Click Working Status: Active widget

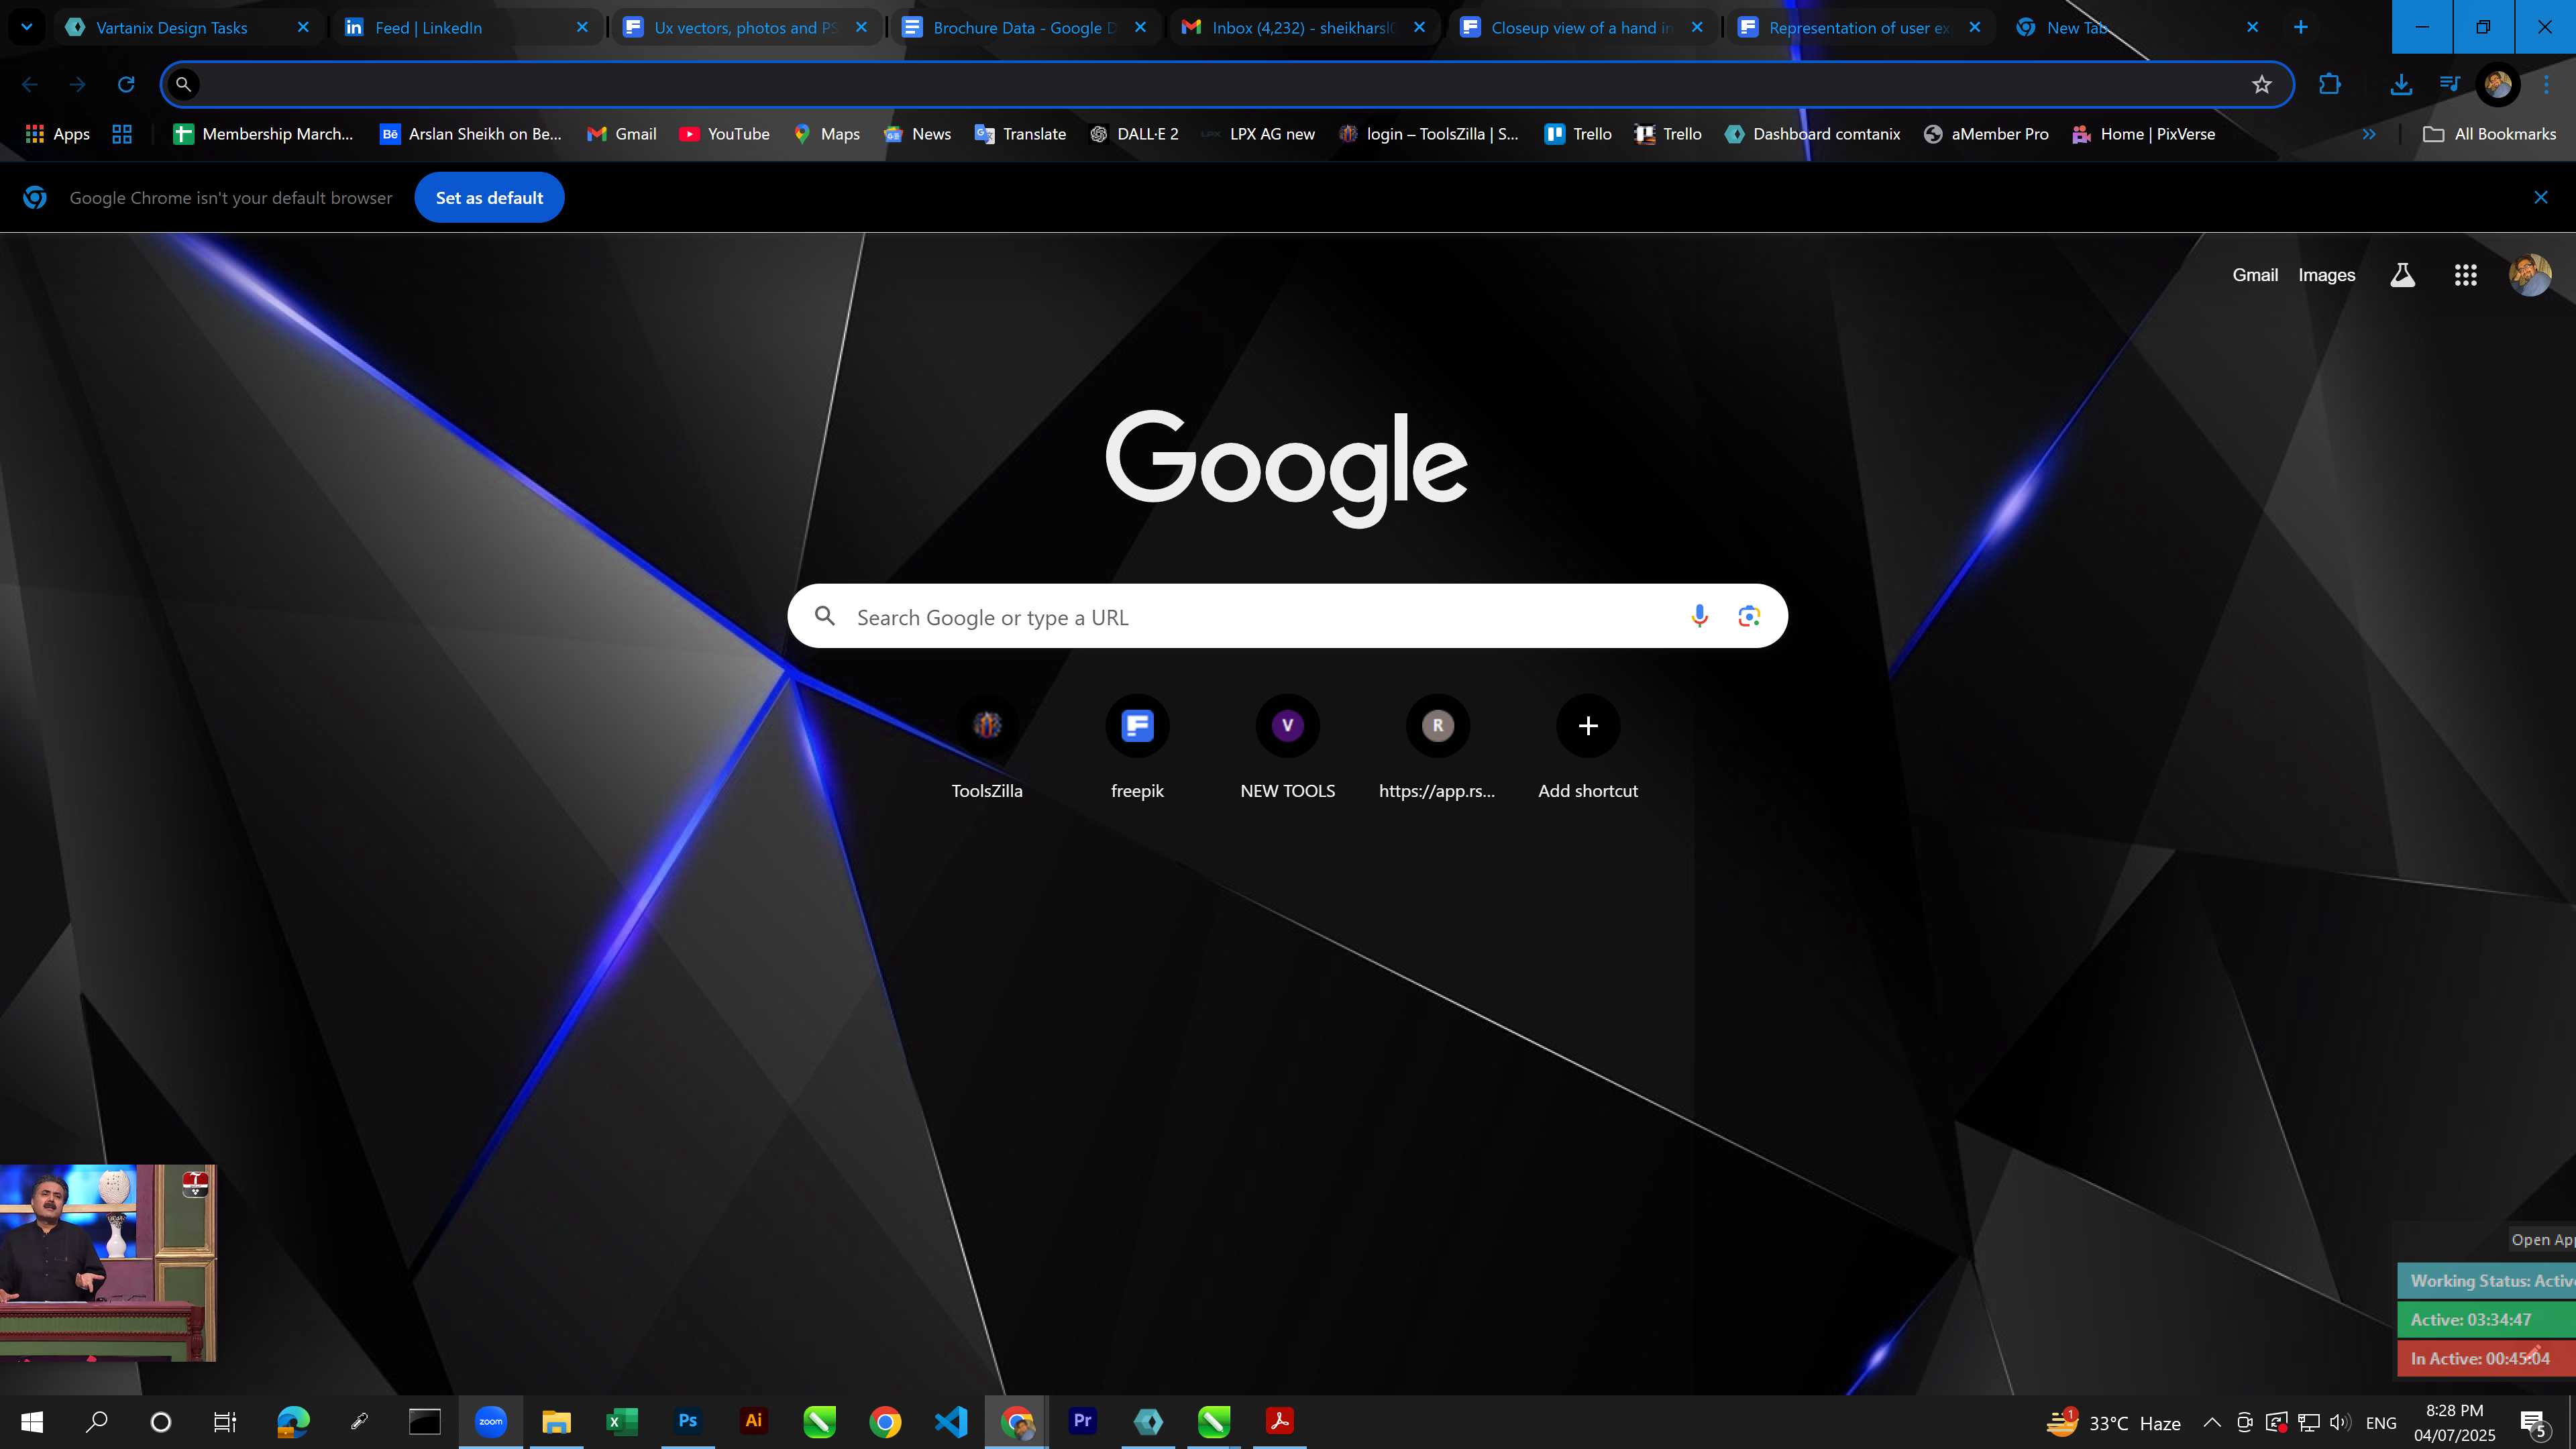click(x=2487, y=1281)
